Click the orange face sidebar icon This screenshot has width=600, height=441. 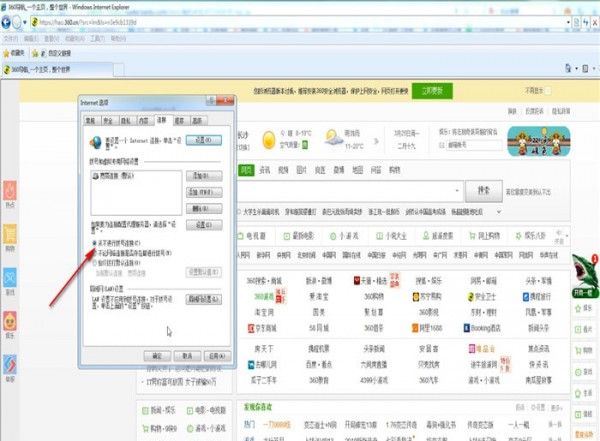pyautogui.click(x=10, y=321)
